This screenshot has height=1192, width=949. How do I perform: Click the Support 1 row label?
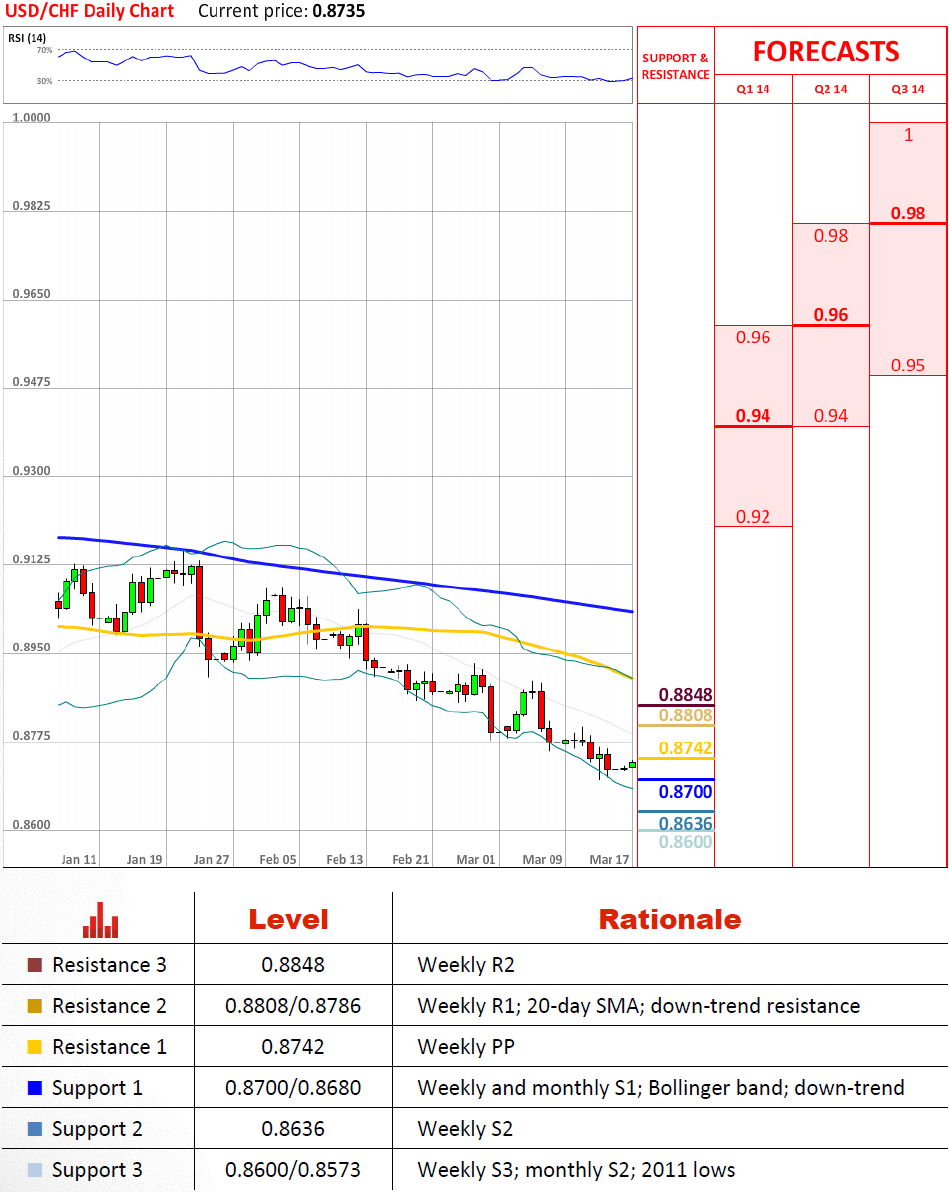(97, 1089)
